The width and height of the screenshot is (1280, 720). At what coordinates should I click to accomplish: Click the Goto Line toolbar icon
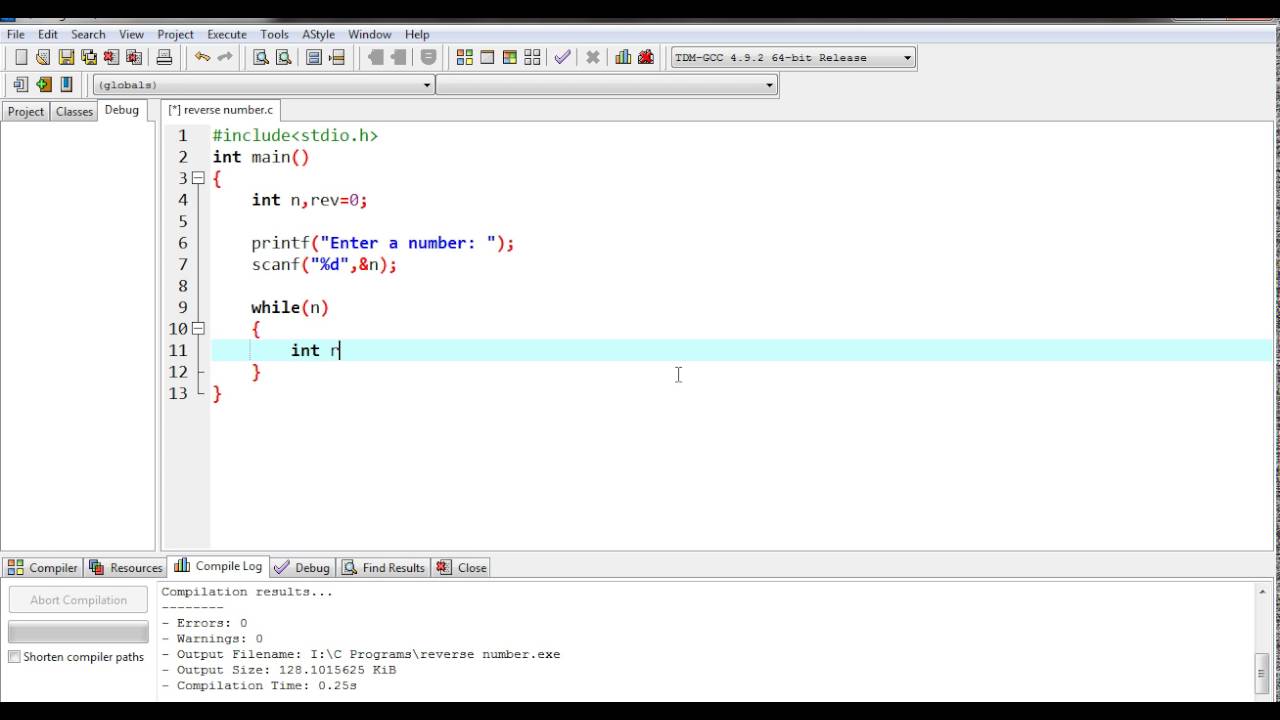pos(337,57)
